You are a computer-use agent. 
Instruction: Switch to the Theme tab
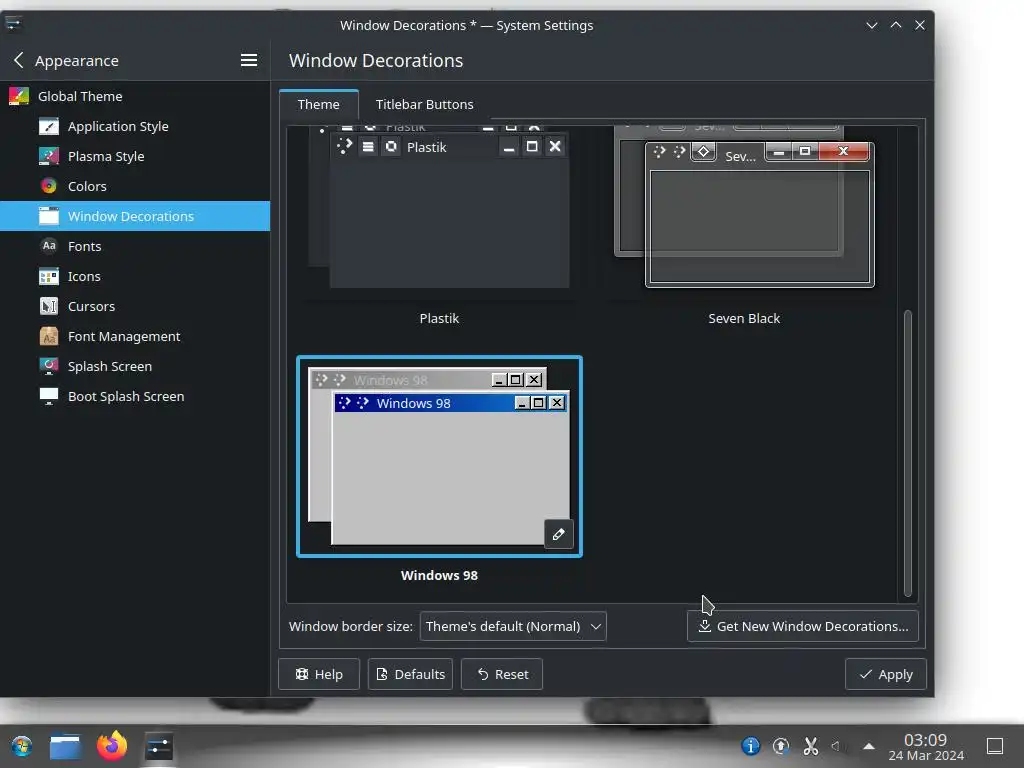(319, 104)
